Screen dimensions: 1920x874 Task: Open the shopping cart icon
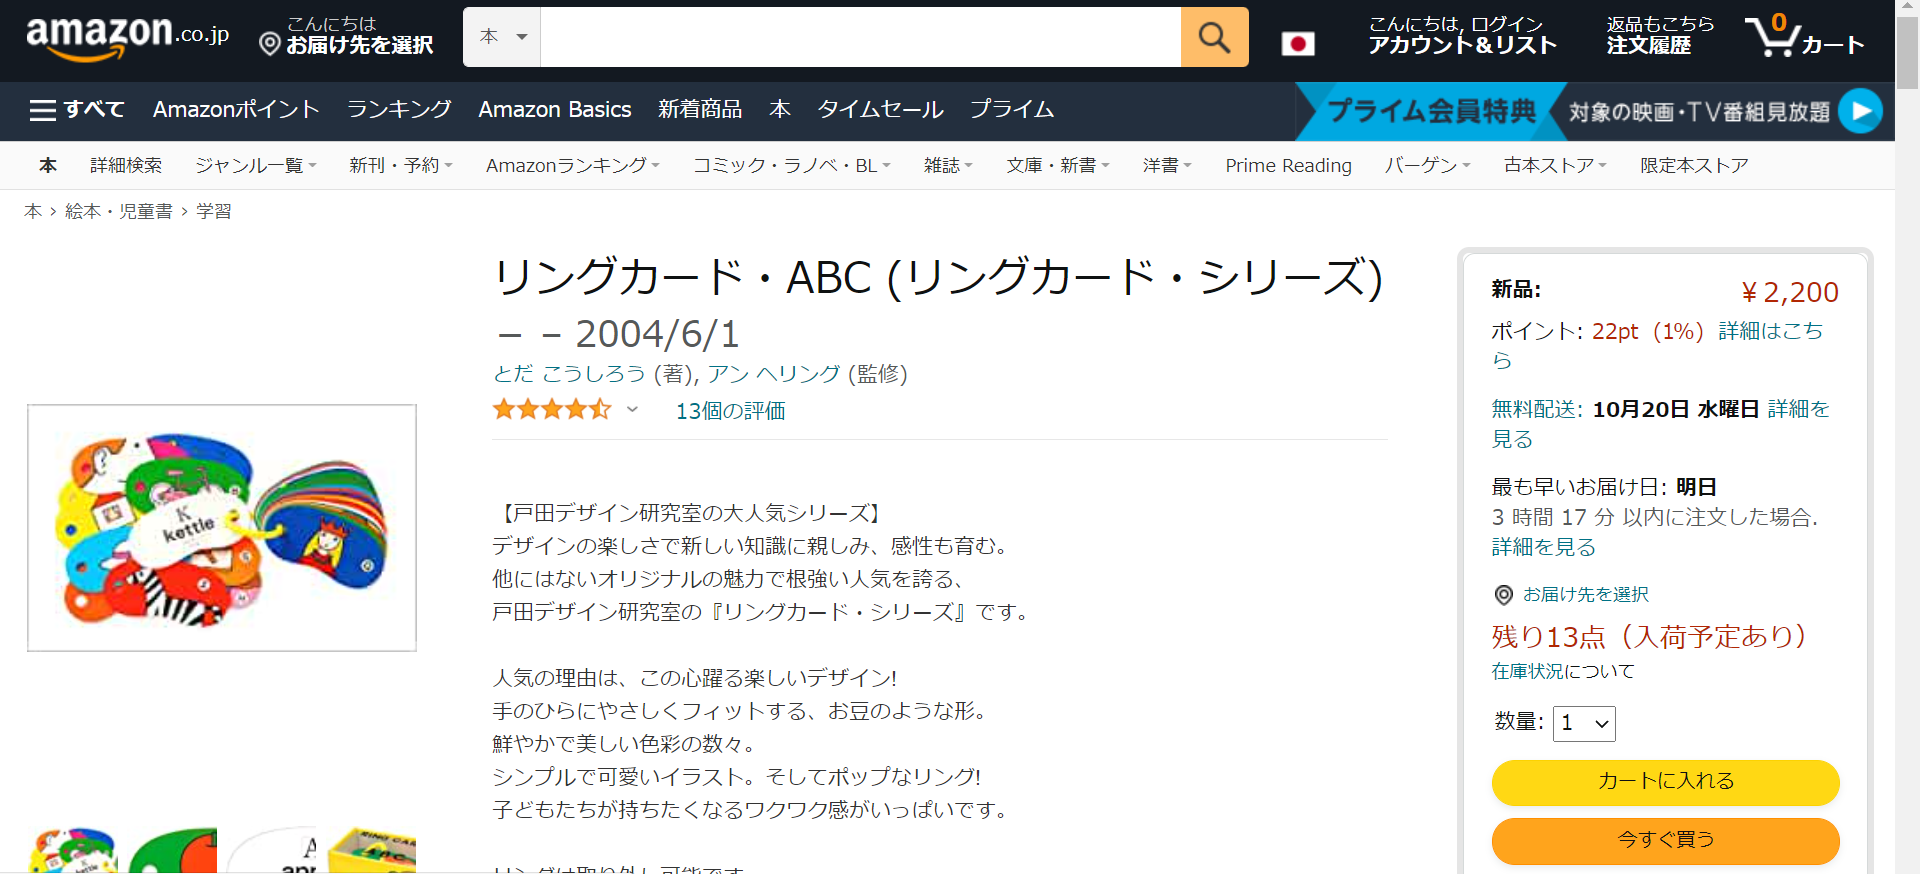pyautogui.click(x=1804, y=37)
